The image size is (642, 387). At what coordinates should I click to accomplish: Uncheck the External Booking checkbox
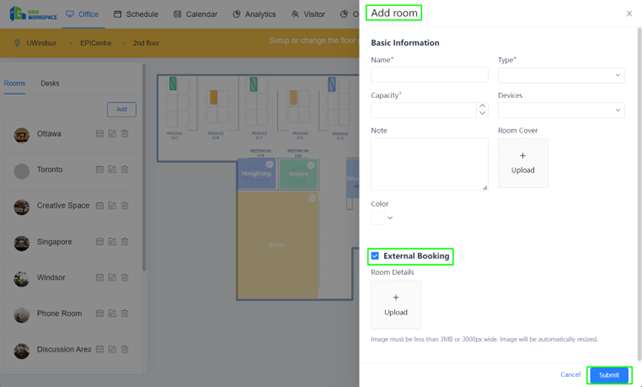pos(375,256)
